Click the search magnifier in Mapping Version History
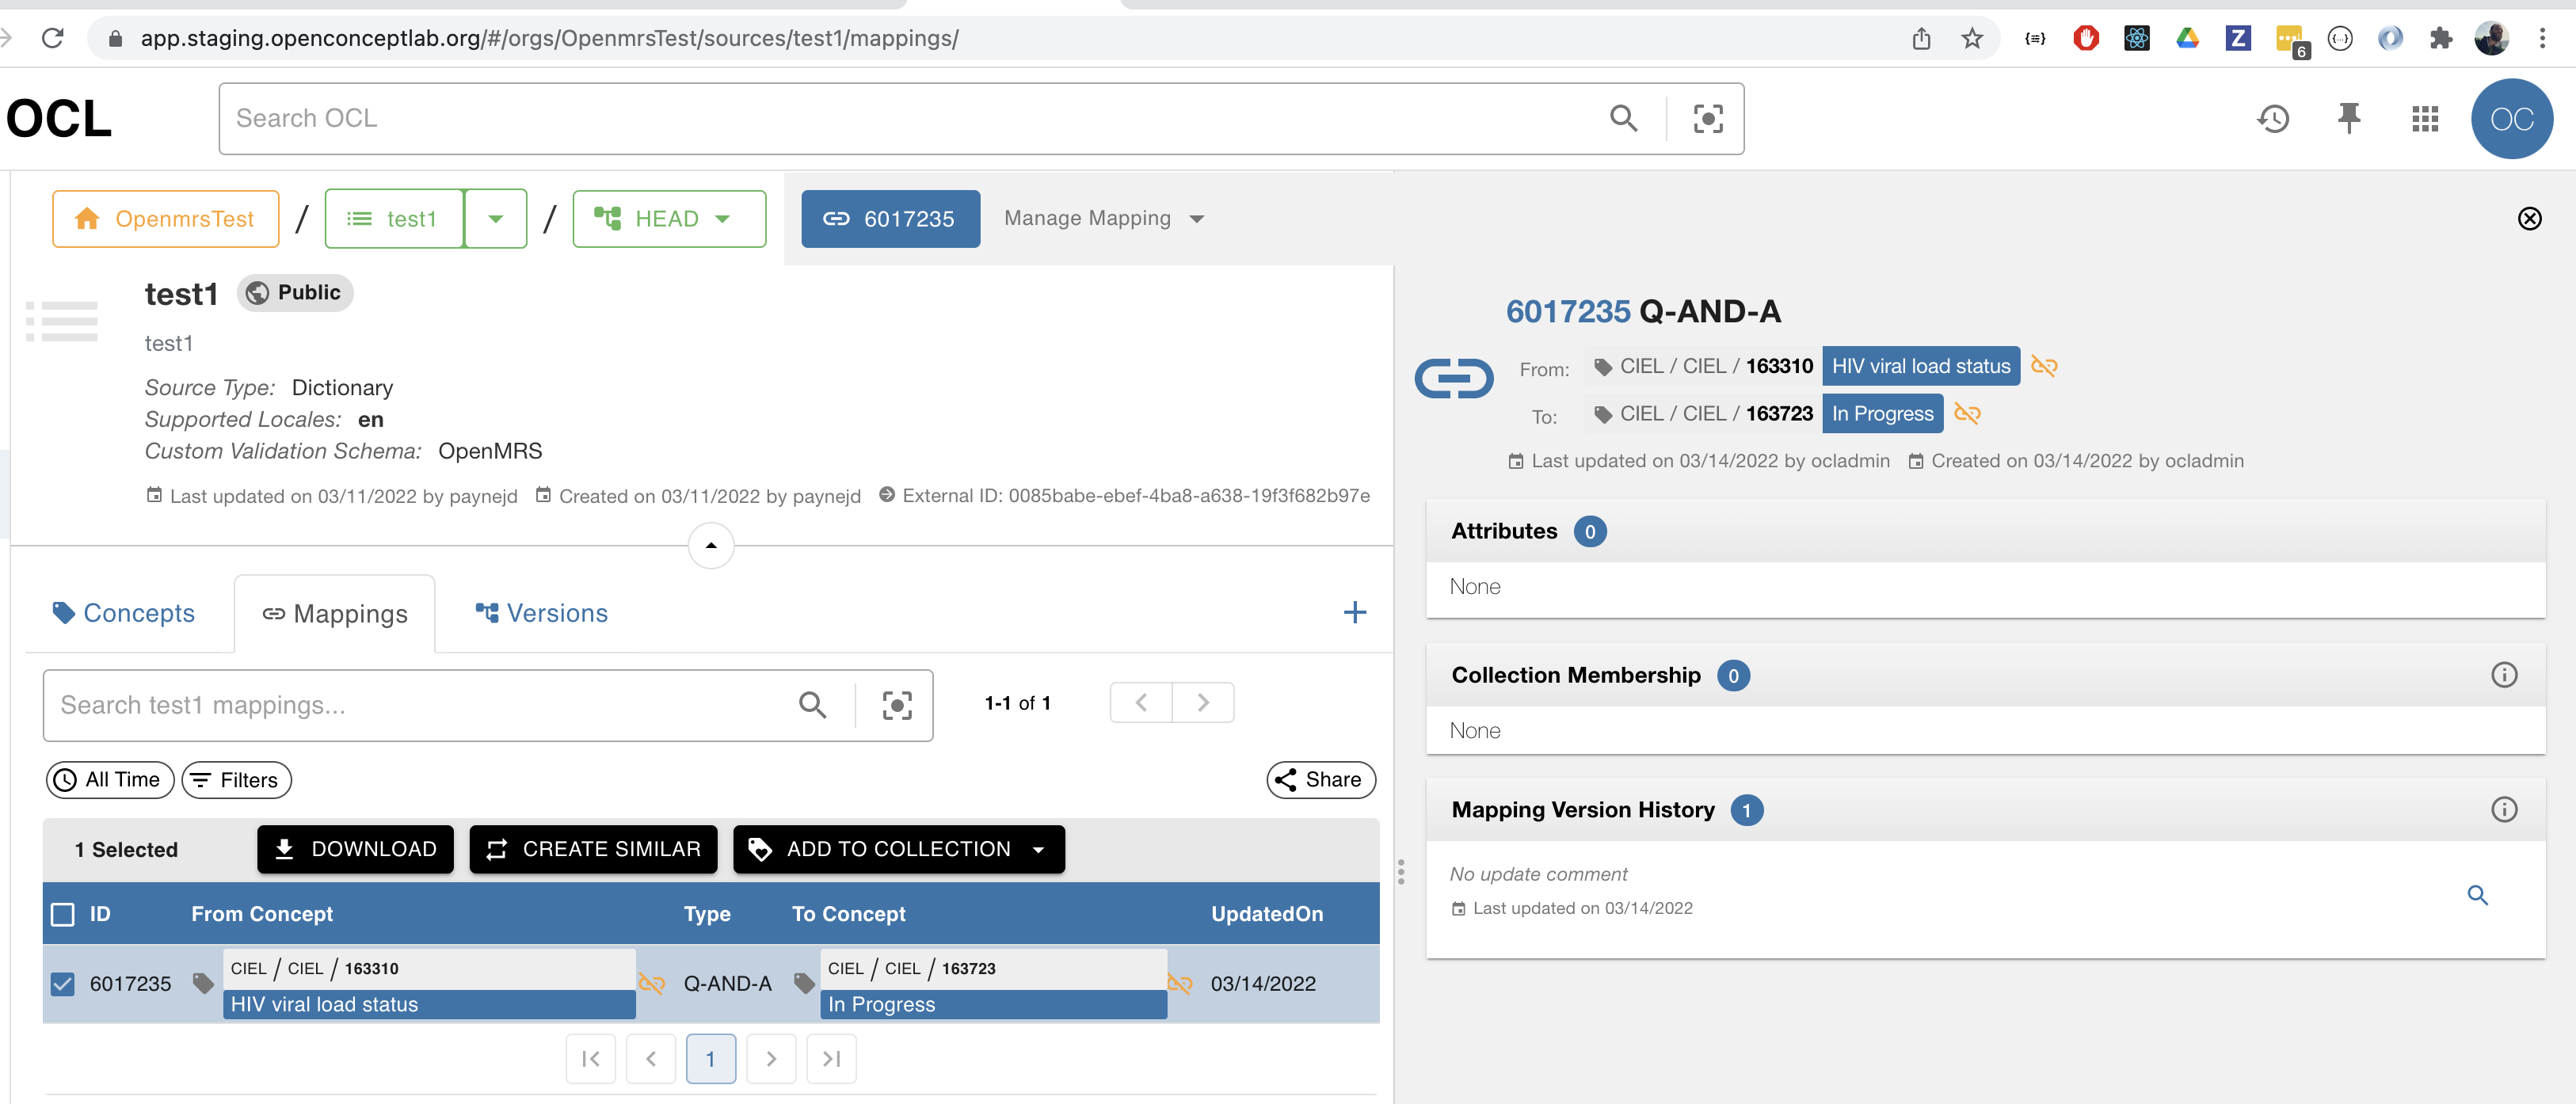 2479,895
